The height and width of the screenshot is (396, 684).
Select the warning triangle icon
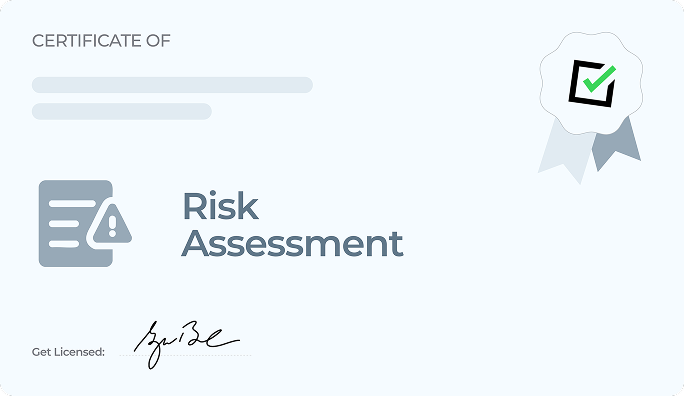(112, 224)
